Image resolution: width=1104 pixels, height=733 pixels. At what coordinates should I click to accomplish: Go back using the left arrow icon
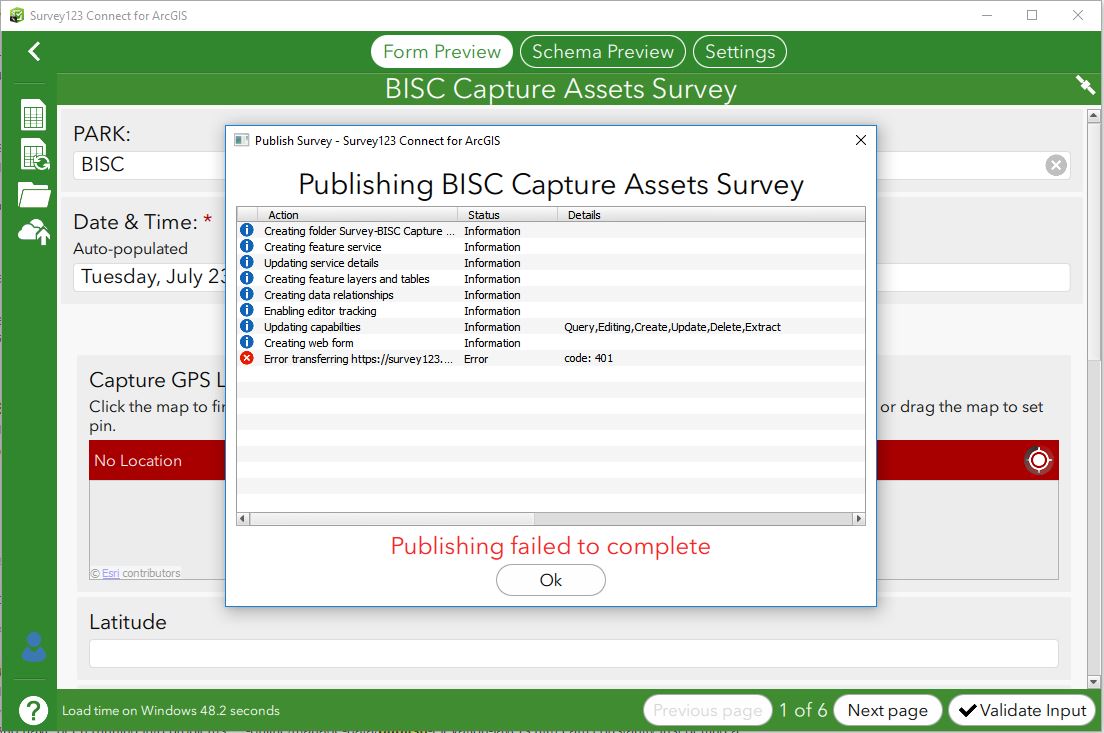(x=34, y=51)
